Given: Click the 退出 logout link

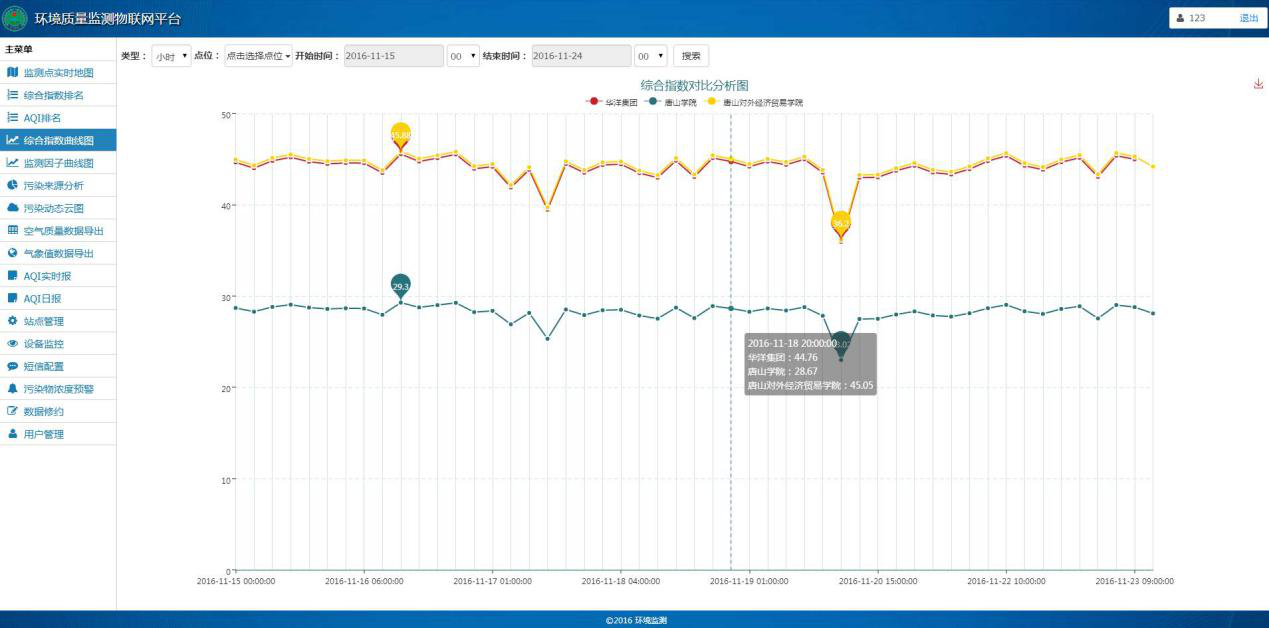Looking at the screenshot, I should 1249,18.
